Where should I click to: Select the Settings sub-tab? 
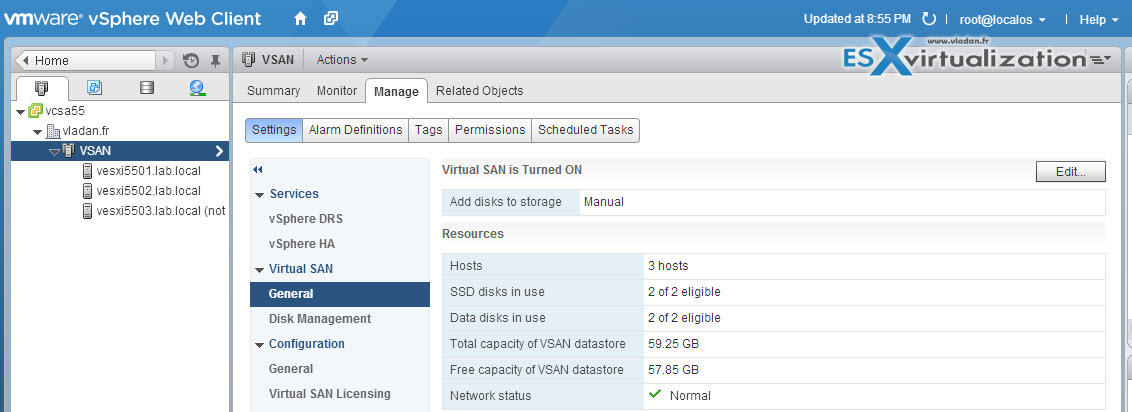pos(274,130)
